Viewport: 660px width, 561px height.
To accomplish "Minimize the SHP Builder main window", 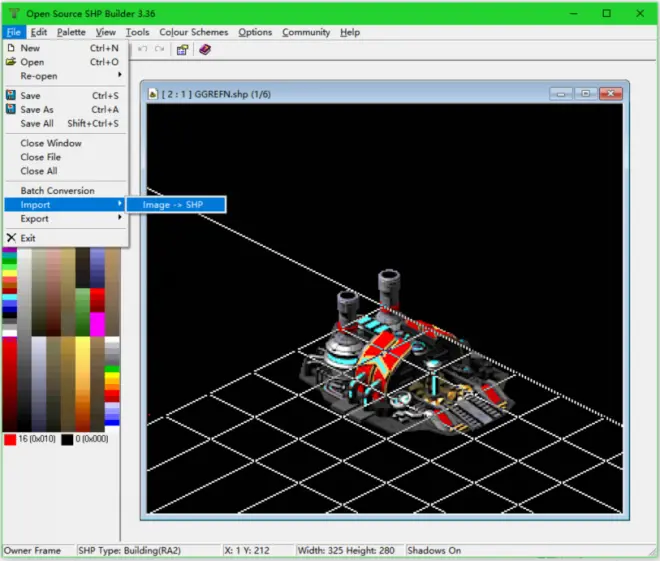I will (573, 13).
